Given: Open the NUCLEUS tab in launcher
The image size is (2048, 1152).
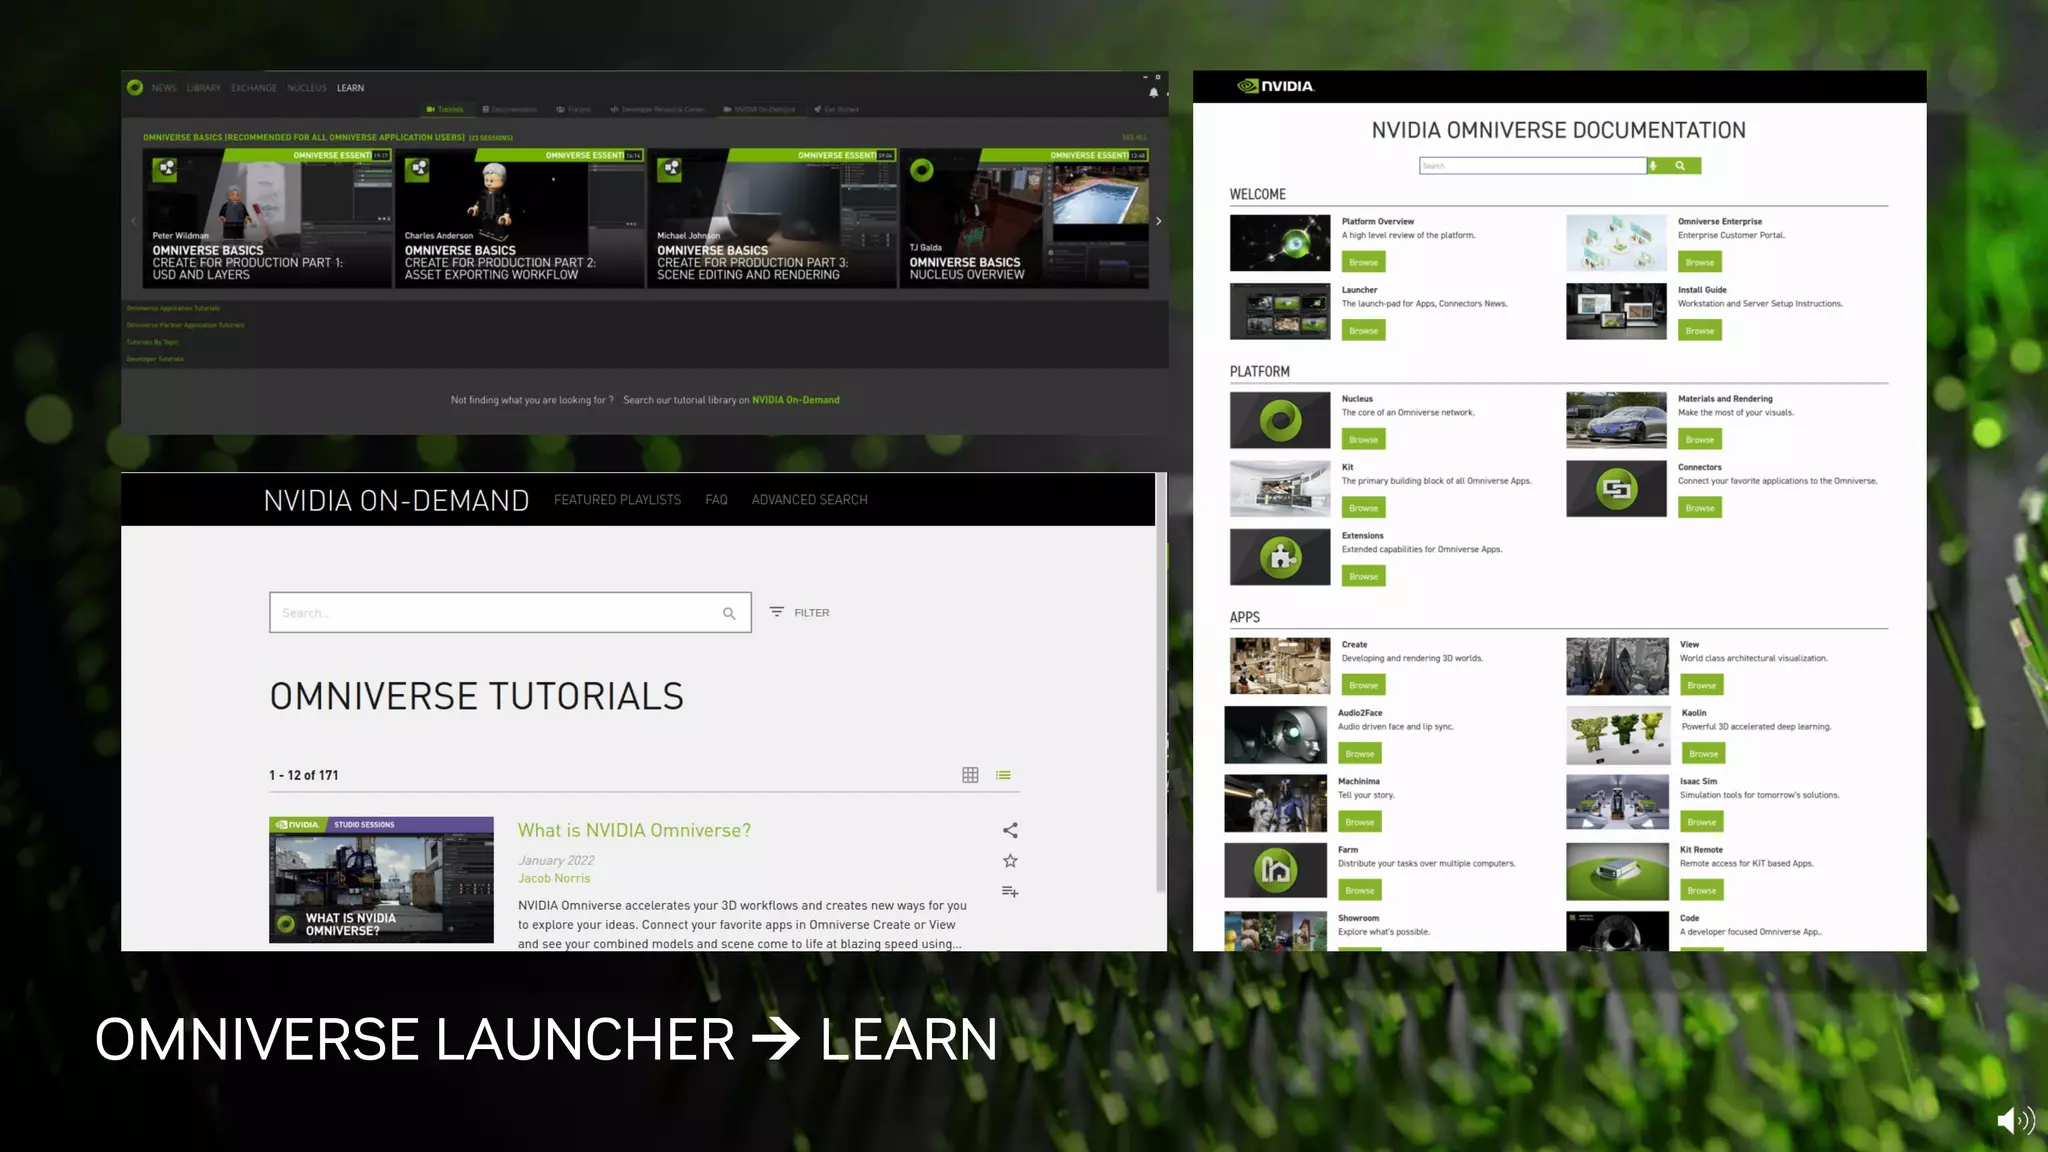Looking at the screenshot, I should 307,88.
